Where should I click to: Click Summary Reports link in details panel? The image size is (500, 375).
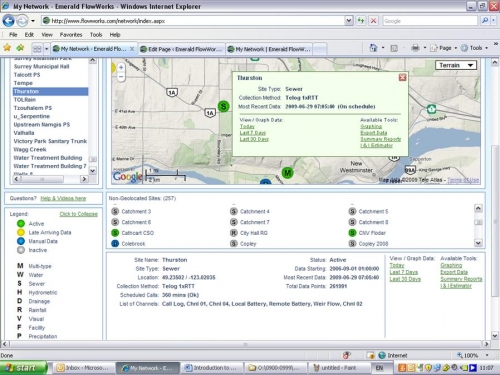coord(461,279)
